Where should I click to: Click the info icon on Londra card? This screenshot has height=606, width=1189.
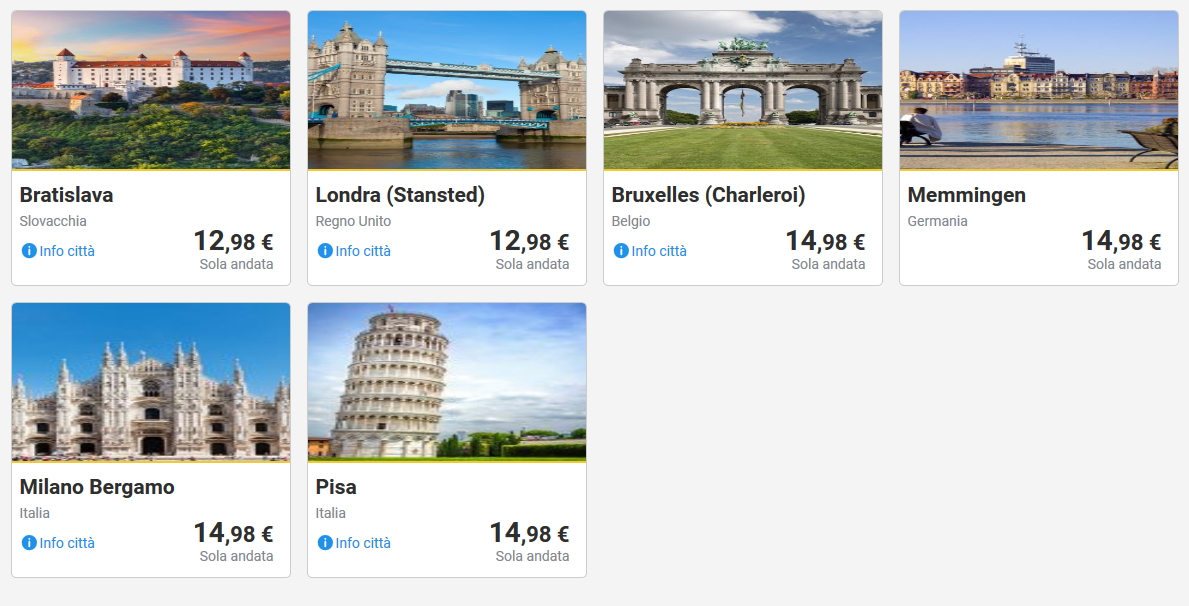[x=325, y=251]
